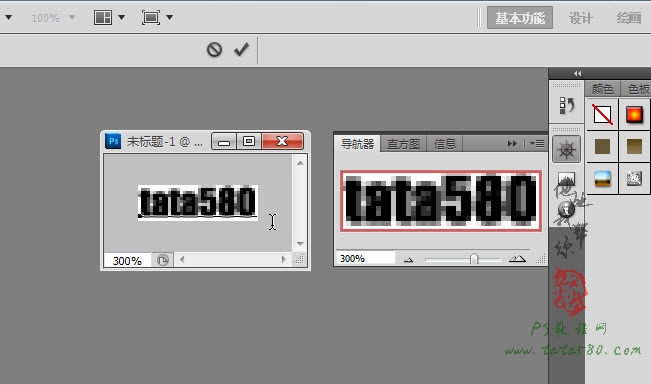Switch to the 信息 tab

[445, 144]
